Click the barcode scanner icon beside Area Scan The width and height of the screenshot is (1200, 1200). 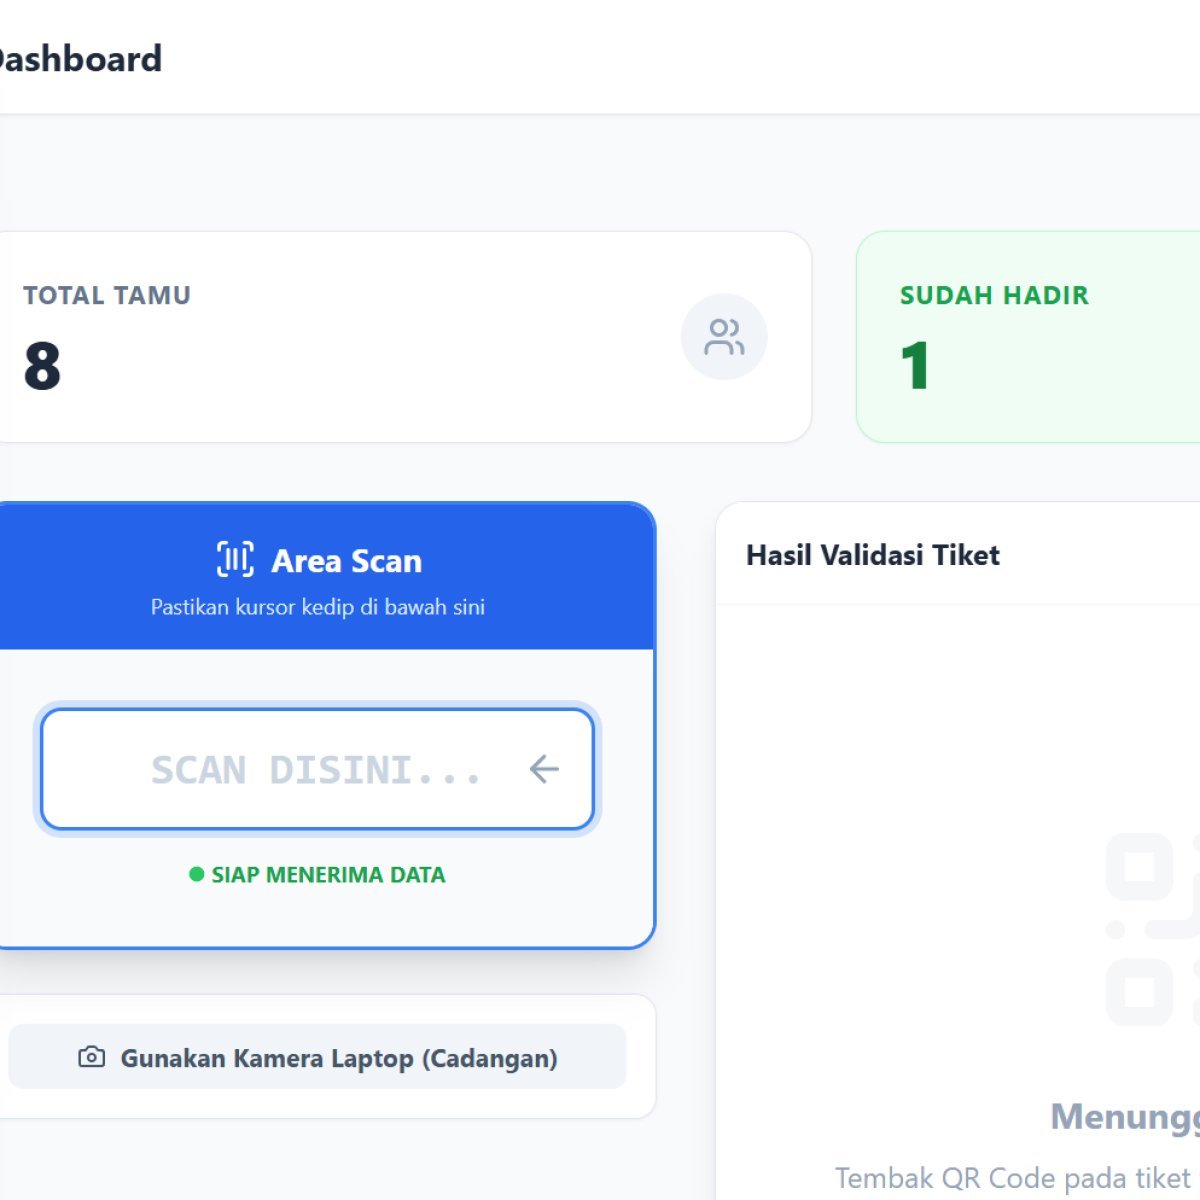point(236,560)
